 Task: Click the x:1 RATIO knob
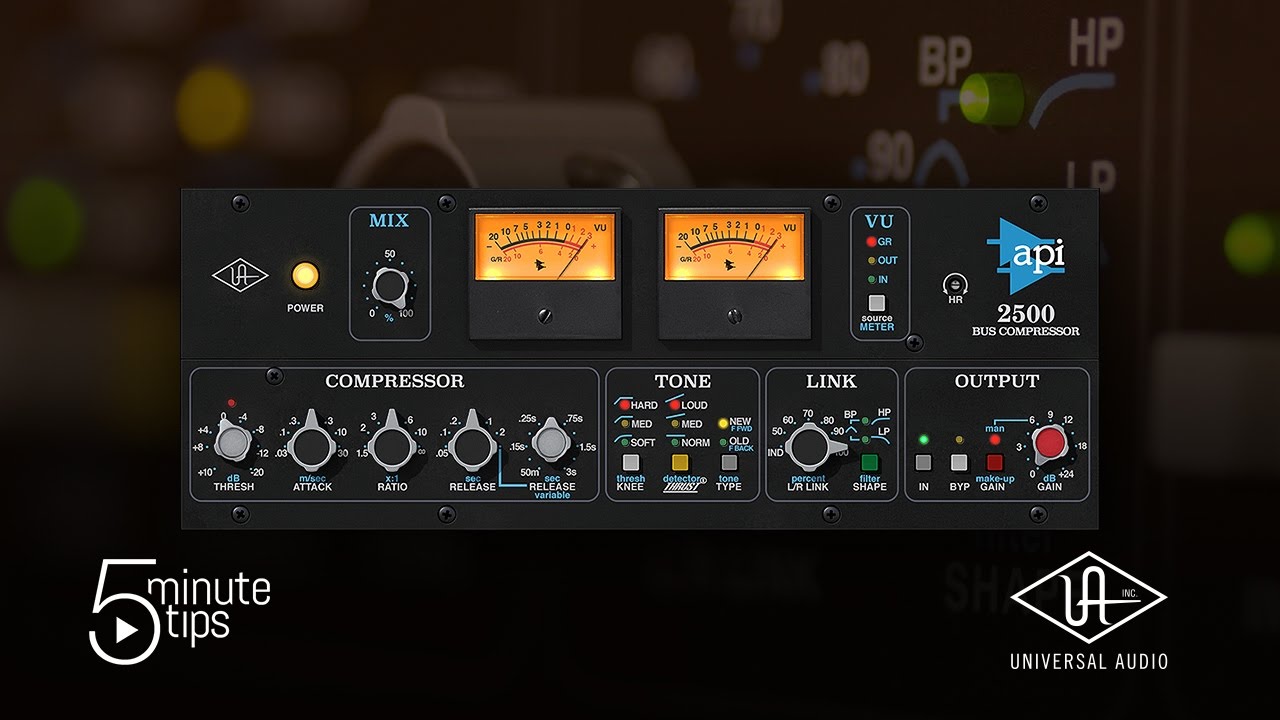pyautogui.click(x=391, y=446)
